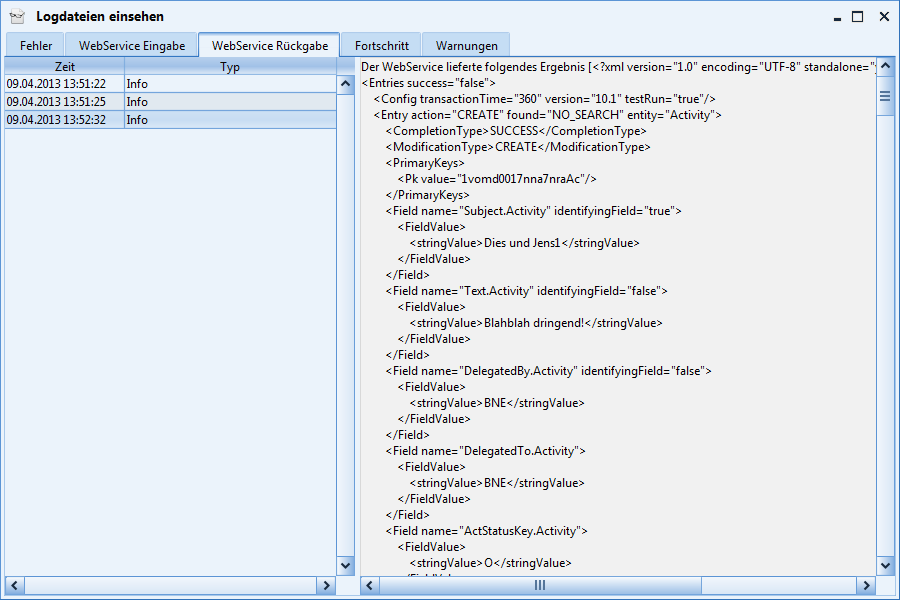Screen dimensions: 900x600
Task: Click the XML pane's horizontal scrollbar thumb
Action: [x=540, y=585]
